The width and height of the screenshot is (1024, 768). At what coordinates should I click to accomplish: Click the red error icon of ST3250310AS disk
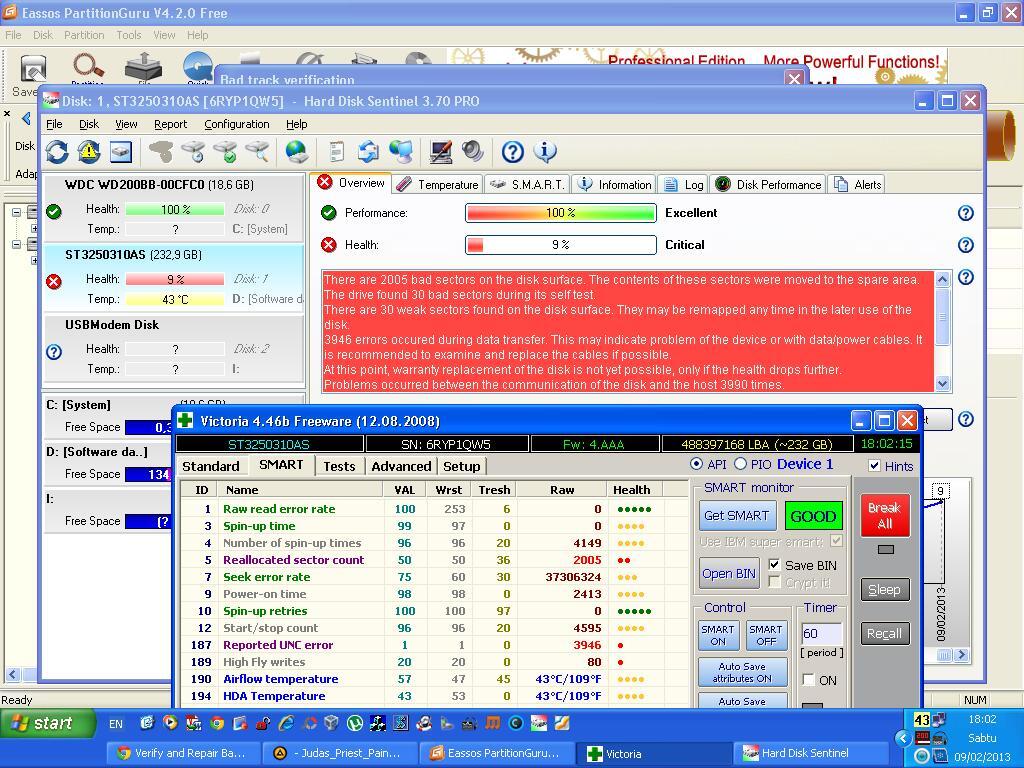click(x=54, y=281)
